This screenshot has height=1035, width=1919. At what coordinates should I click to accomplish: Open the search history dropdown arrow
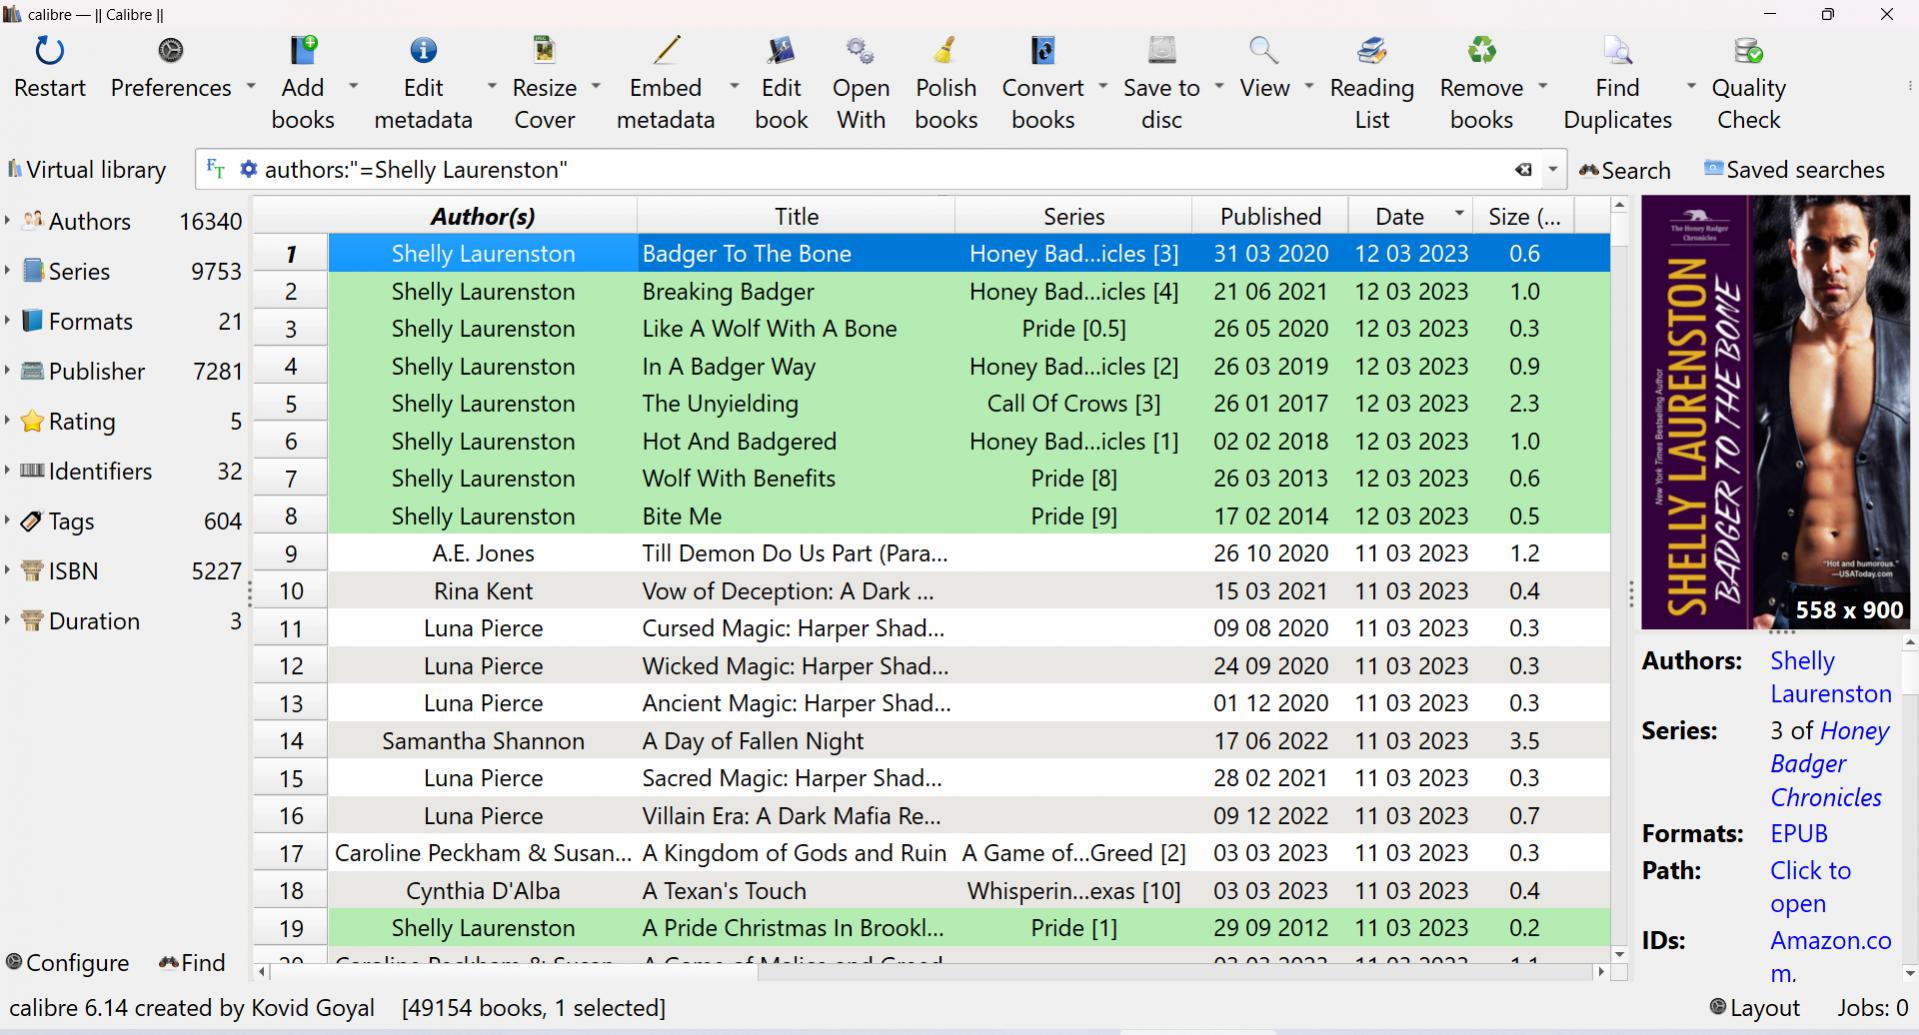1553,170
